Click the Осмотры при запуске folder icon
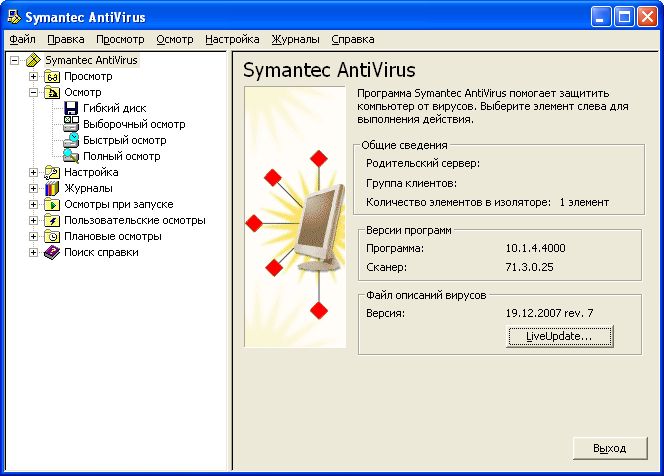The image size is (664, 476). click(x=52, y=204)
